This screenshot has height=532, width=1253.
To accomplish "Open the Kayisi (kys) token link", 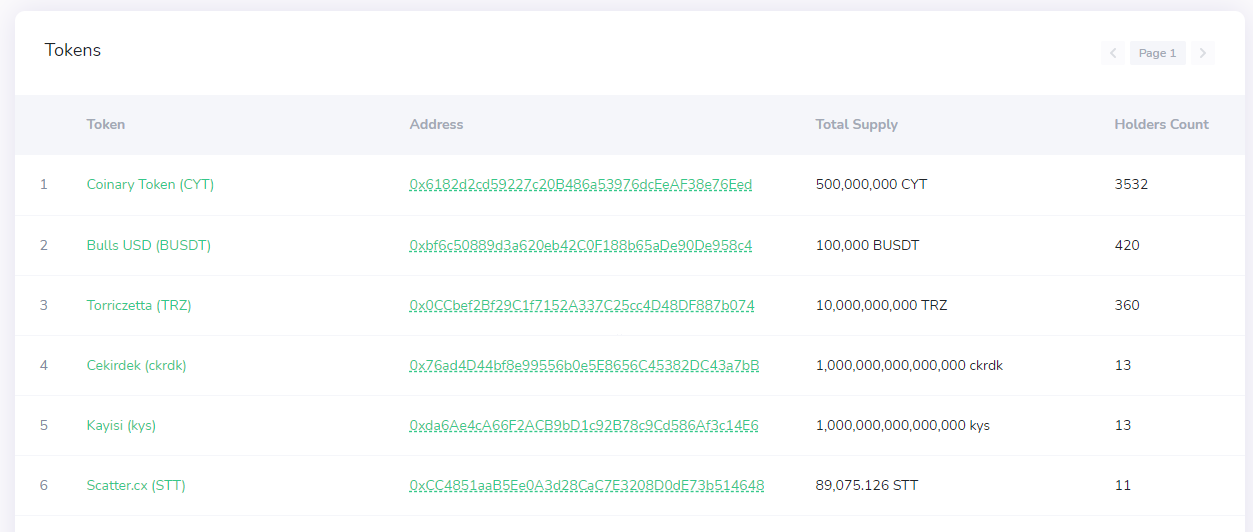I will pos(122,425).
